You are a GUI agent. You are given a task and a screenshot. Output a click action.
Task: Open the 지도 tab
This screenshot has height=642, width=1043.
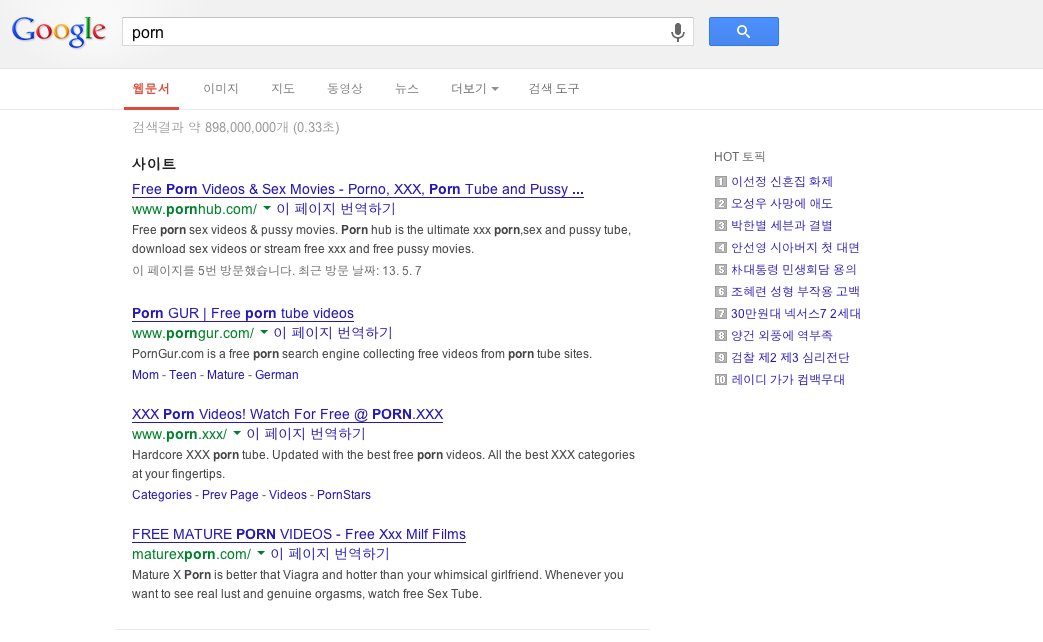[283, 88]
